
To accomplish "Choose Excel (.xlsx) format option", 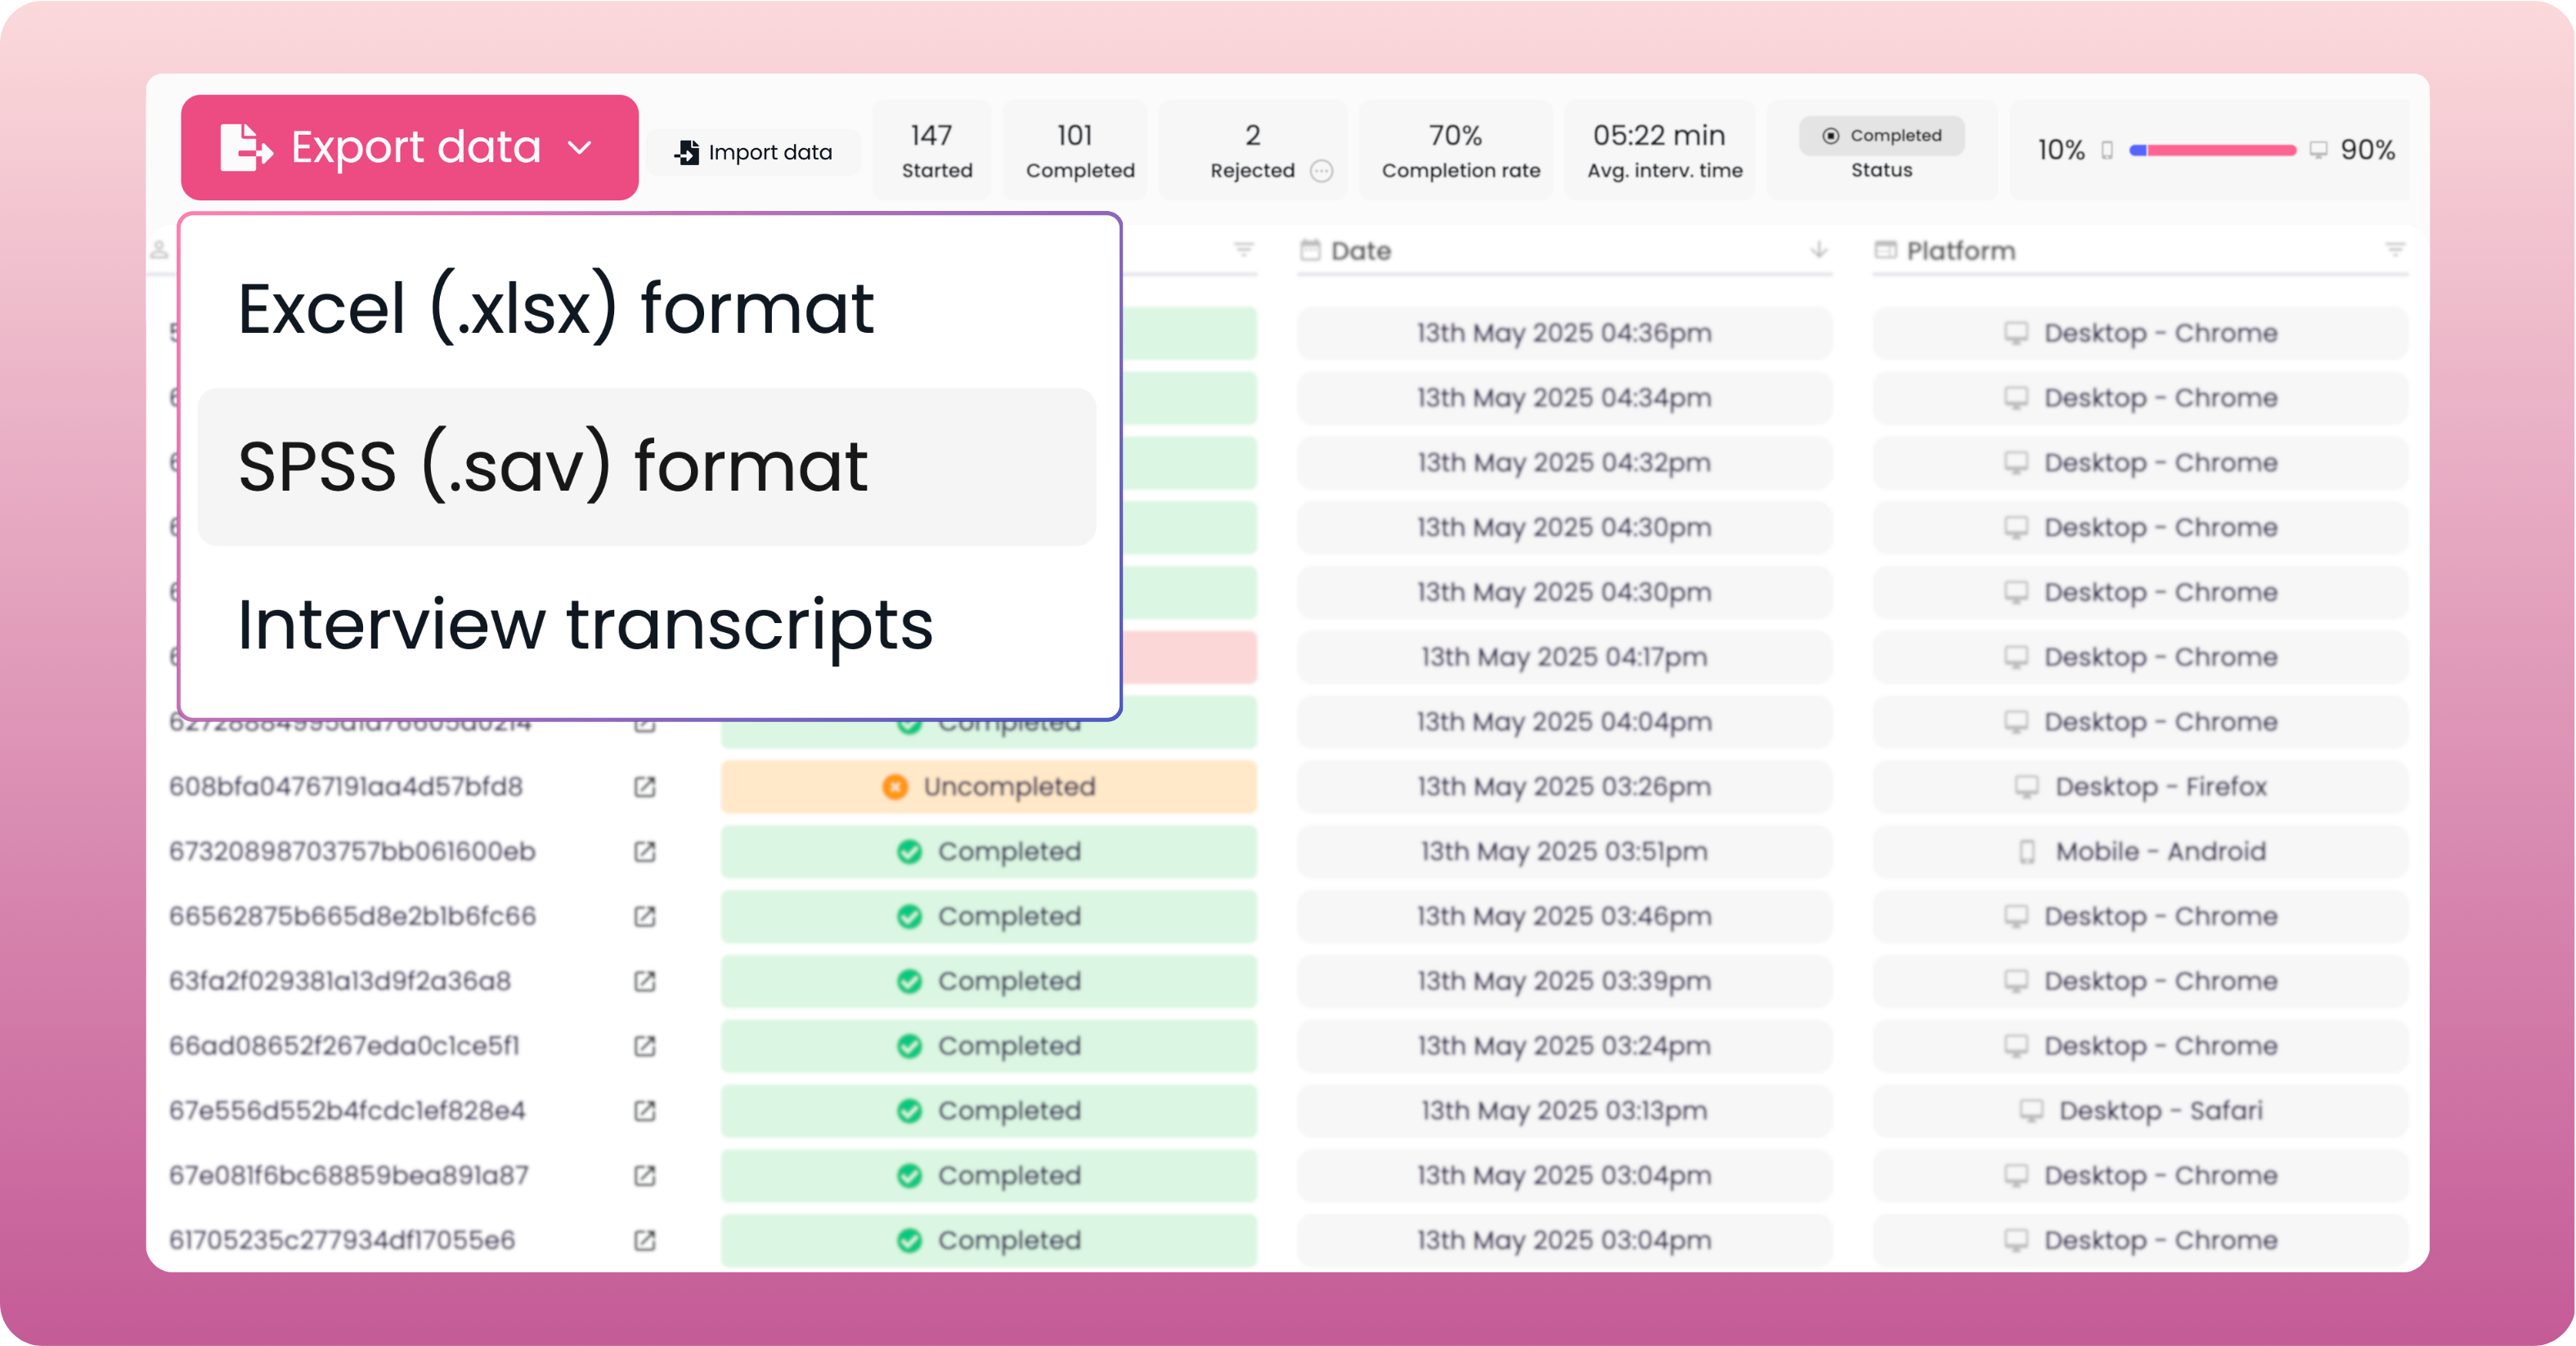I will point(556,309).
